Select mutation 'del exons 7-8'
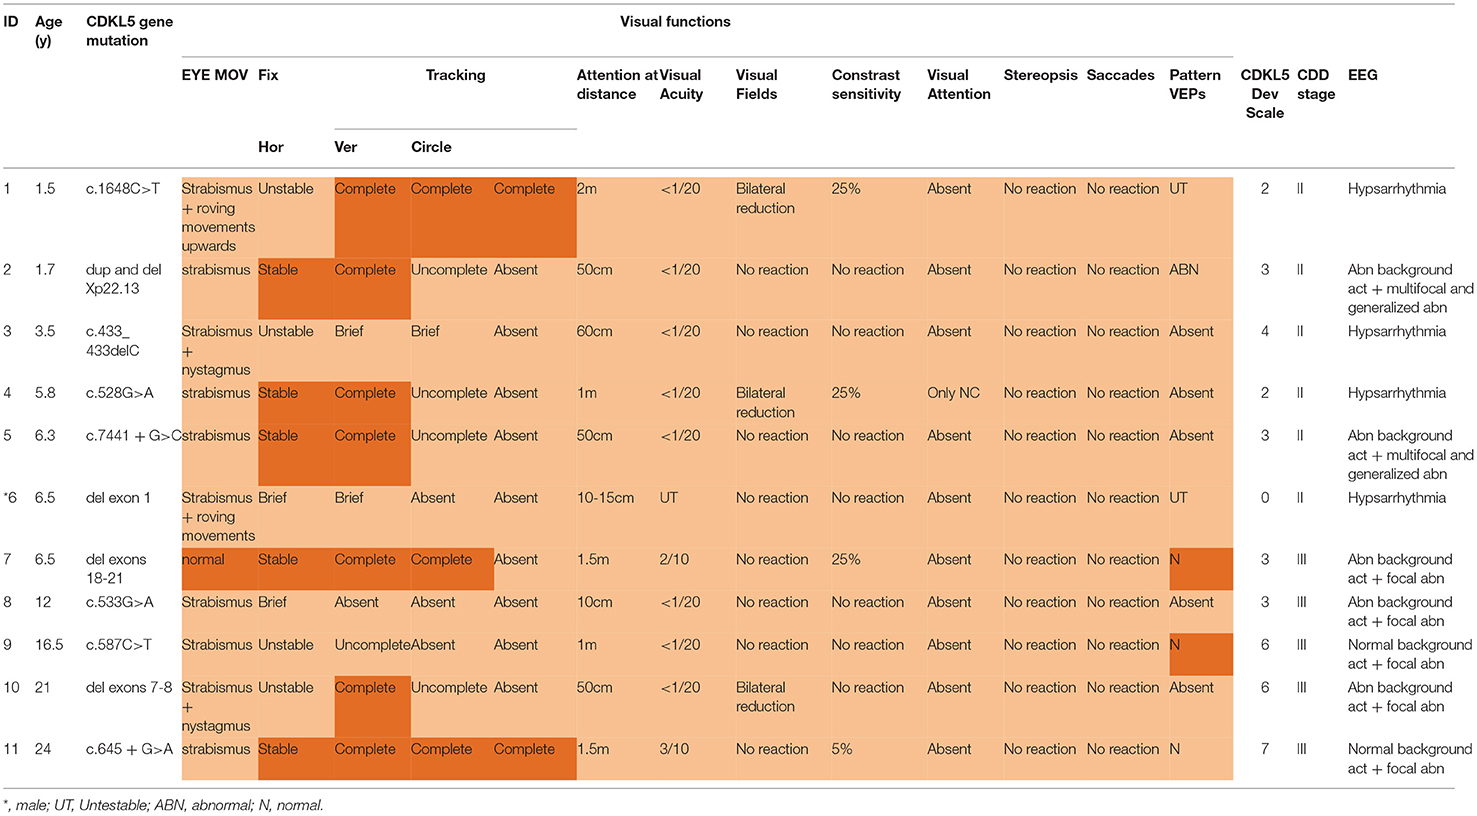 pos(129,688)
